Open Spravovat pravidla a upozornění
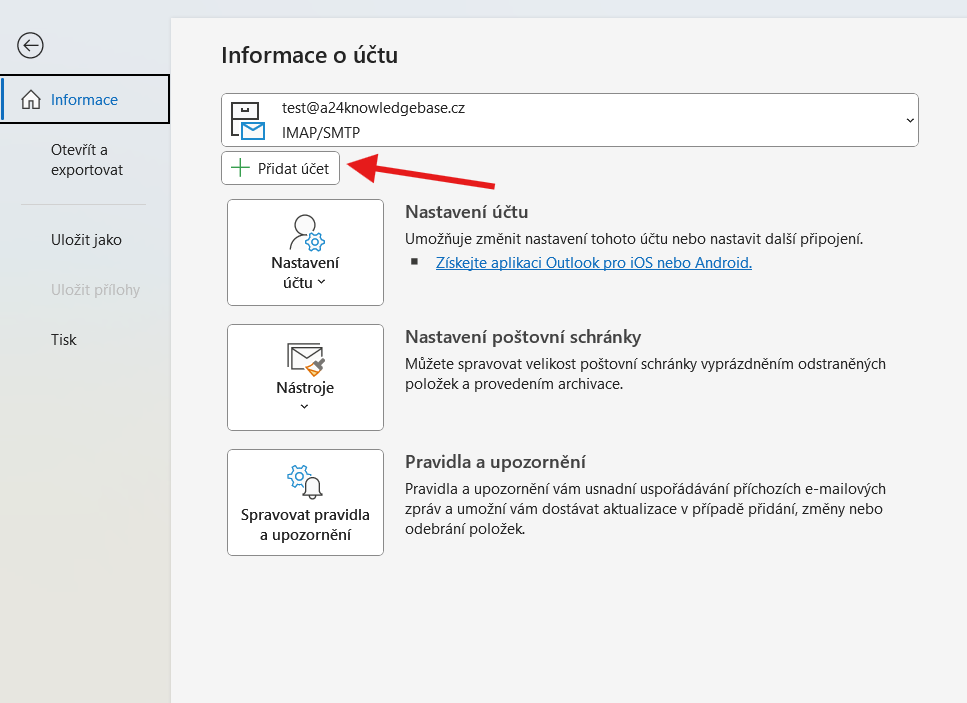Image resolution: width=967 pixels, height=703 pixels. [305, 503]
